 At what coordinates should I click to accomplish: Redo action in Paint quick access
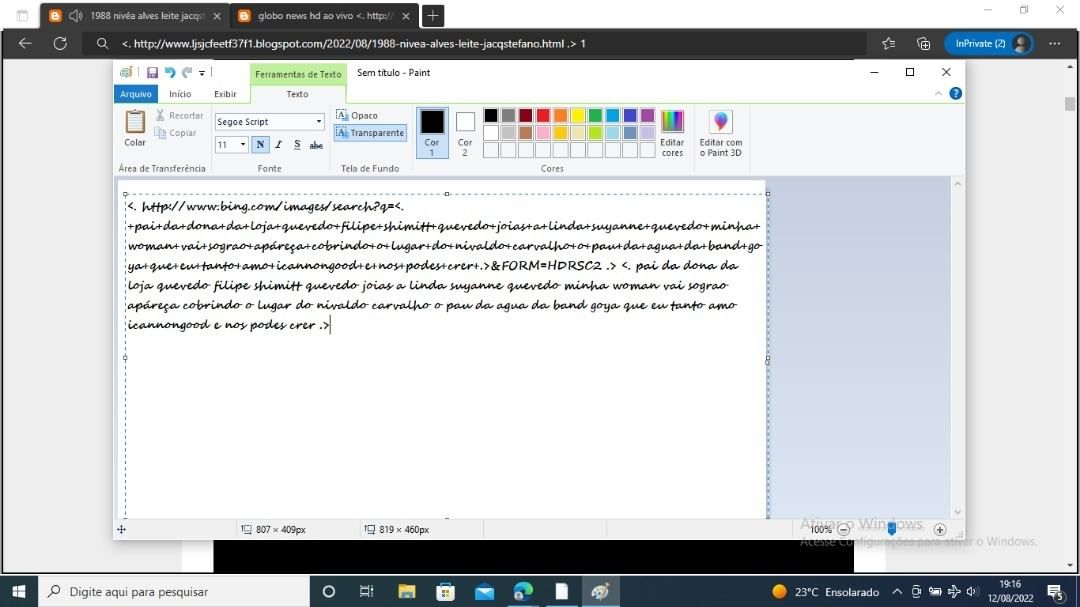pos(187,72)
